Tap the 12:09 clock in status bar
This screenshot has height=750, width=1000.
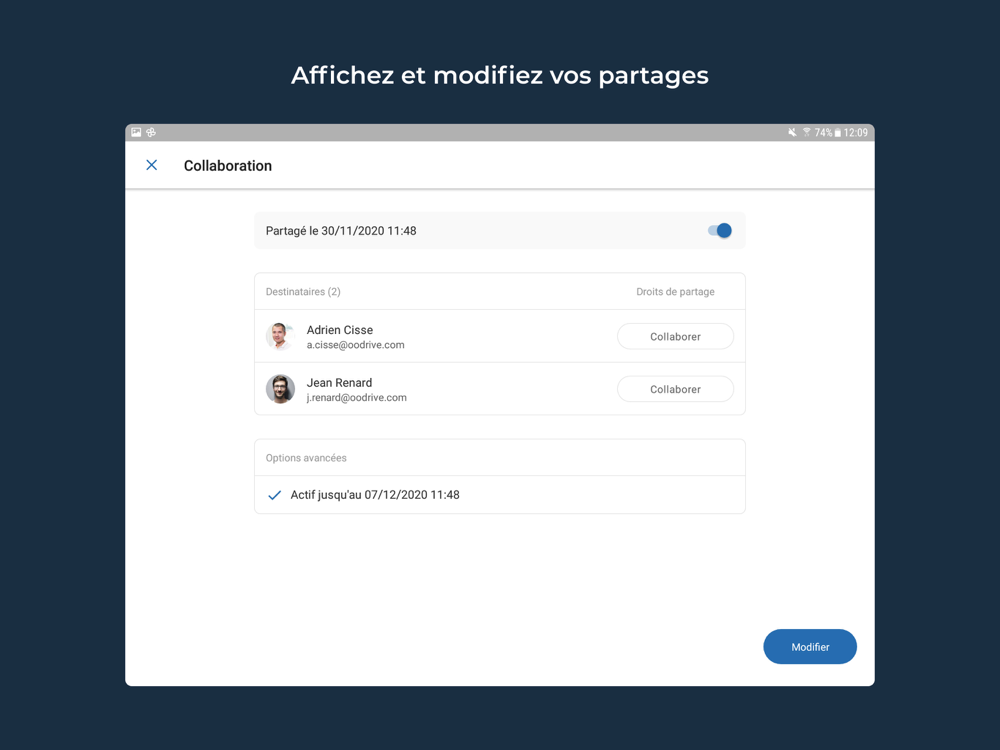[x=855, y=132]
